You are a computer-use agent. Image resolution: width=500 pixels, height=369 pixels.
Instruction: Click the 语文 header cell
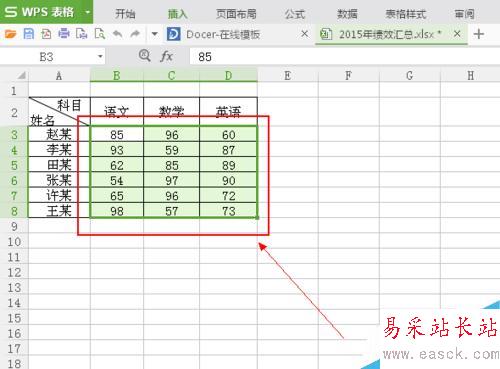[x=117, y=112]
